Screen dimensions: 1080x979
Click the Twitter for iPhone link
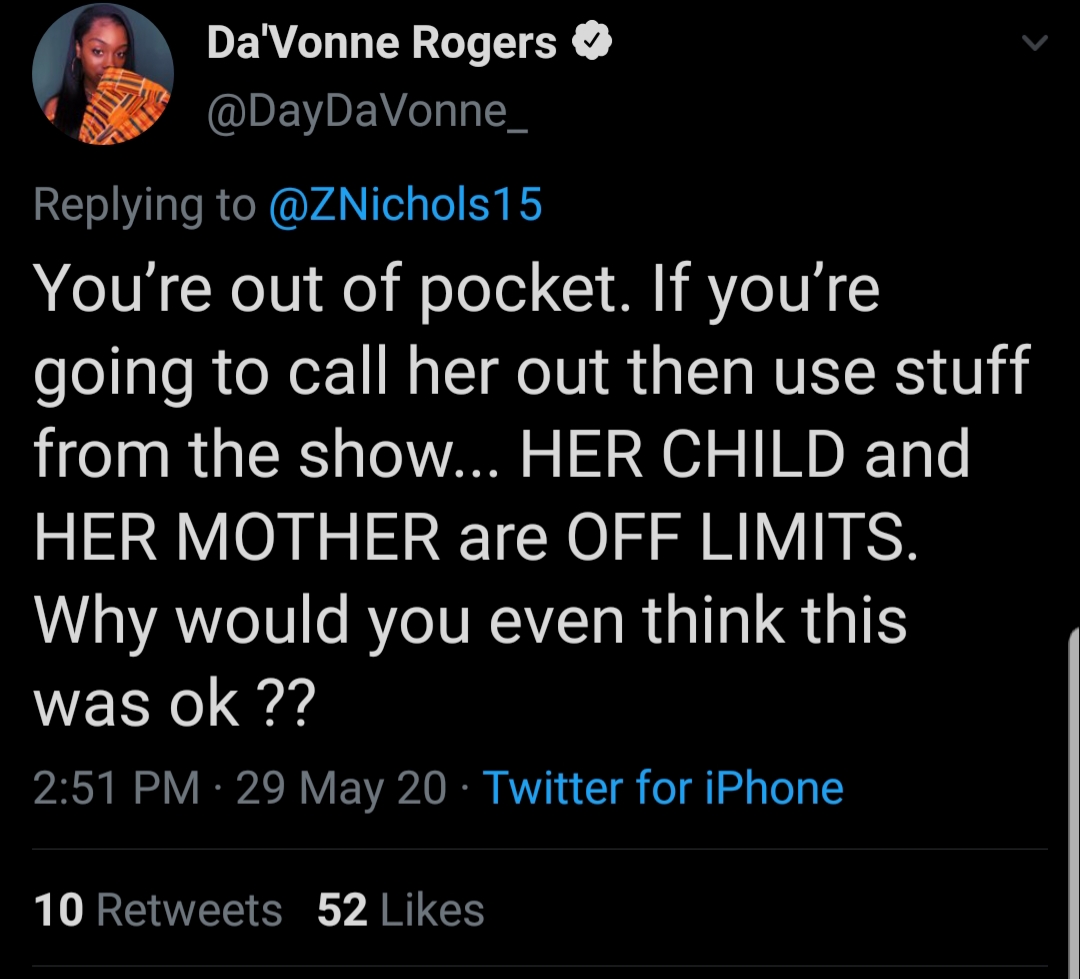point(663,787)
